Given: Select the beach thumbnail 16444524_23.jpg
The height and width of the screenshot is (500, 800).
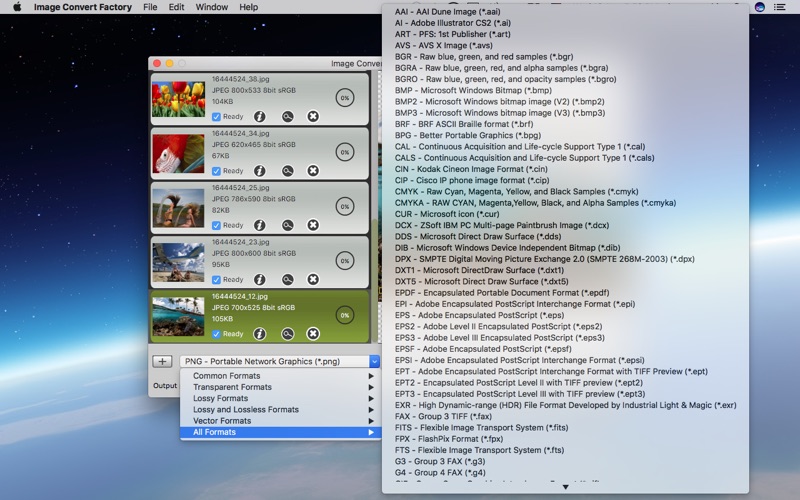Looking at the screenshot, I should pyautogui.click(x=178, y=262).
